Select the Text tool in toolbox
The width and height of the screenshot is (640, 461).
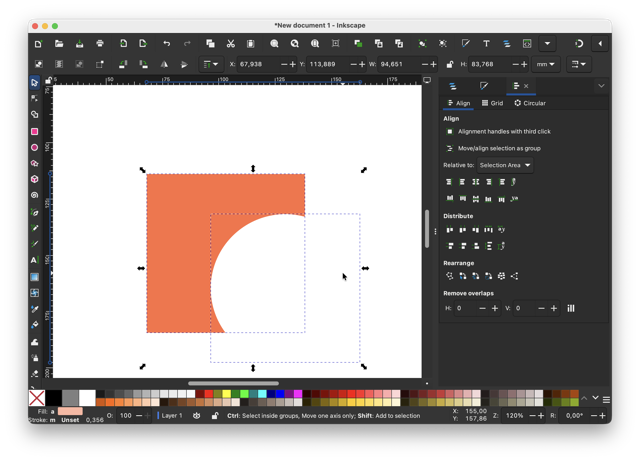(35, 260)
